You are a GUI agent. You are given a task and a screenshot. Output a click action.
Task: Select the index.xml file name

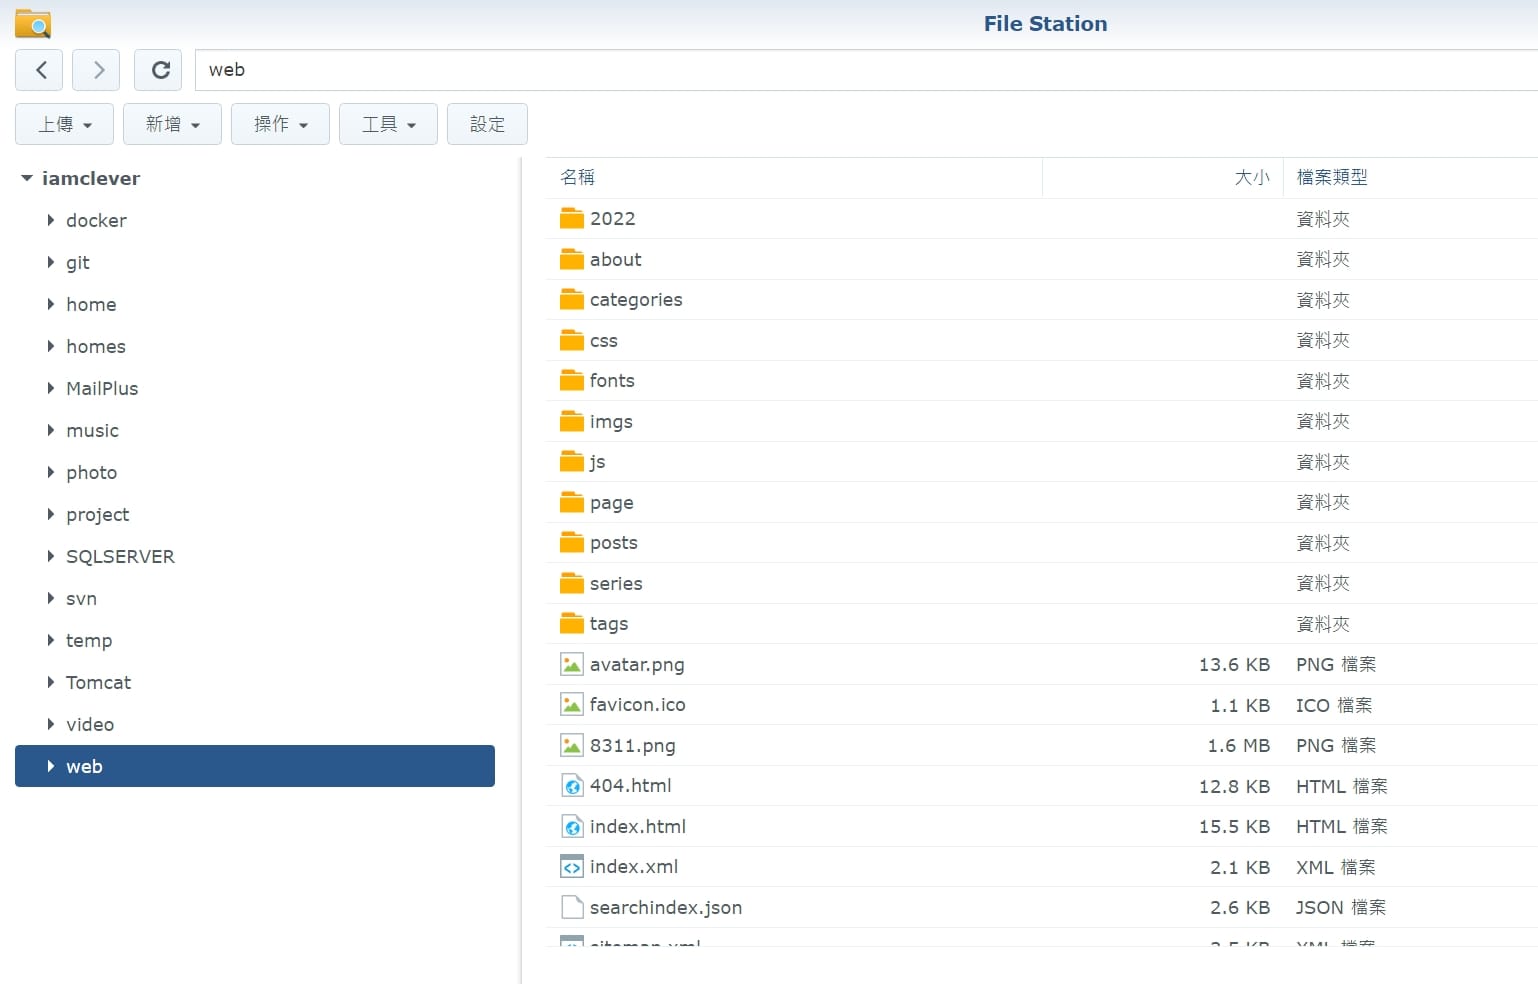633,866
